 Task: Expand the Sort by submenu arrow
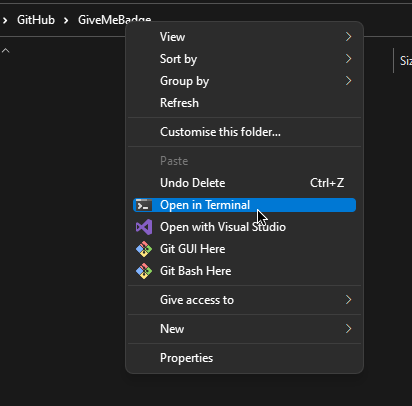pos(348,59)
